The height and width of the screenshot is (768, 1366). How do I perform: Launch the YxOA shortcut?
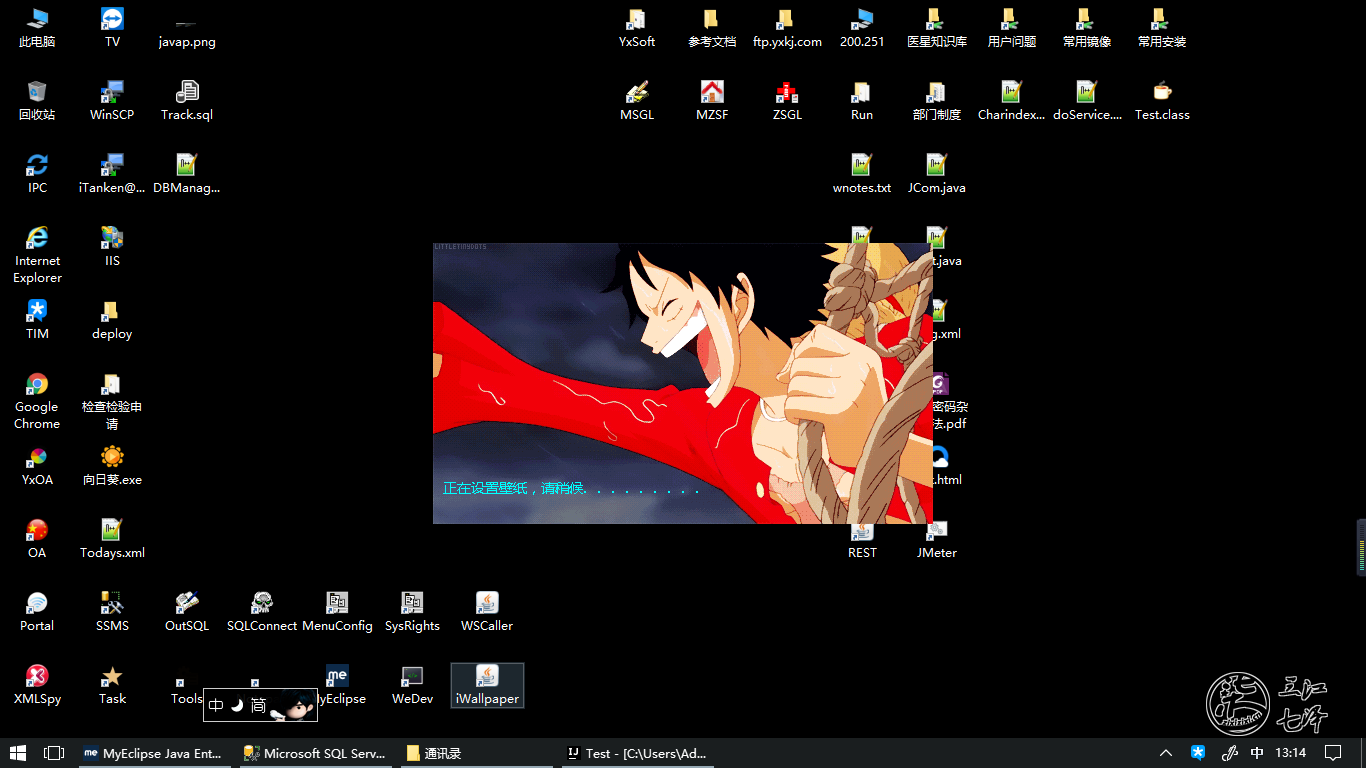point(37,466)
